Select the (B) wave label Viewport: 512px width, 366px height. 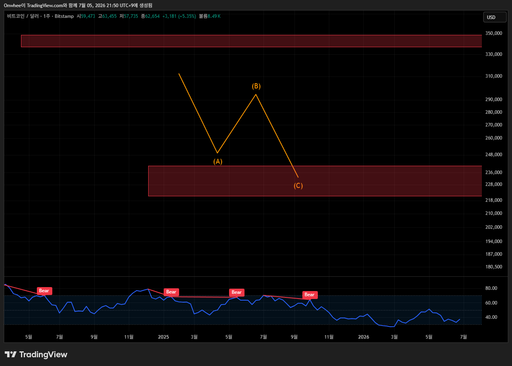pyautogui.click(x=256, y=86)
